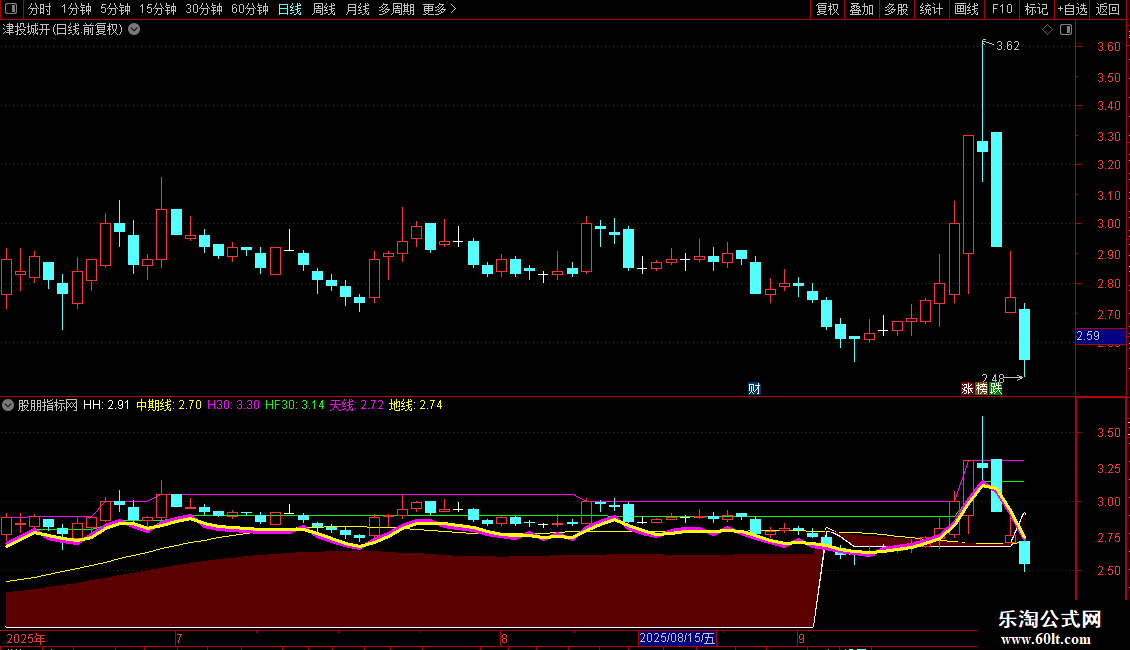This screenshot has width=1130, height=650.
Task: Open the 多股 multi-stock view
Action: pos(897,9)
